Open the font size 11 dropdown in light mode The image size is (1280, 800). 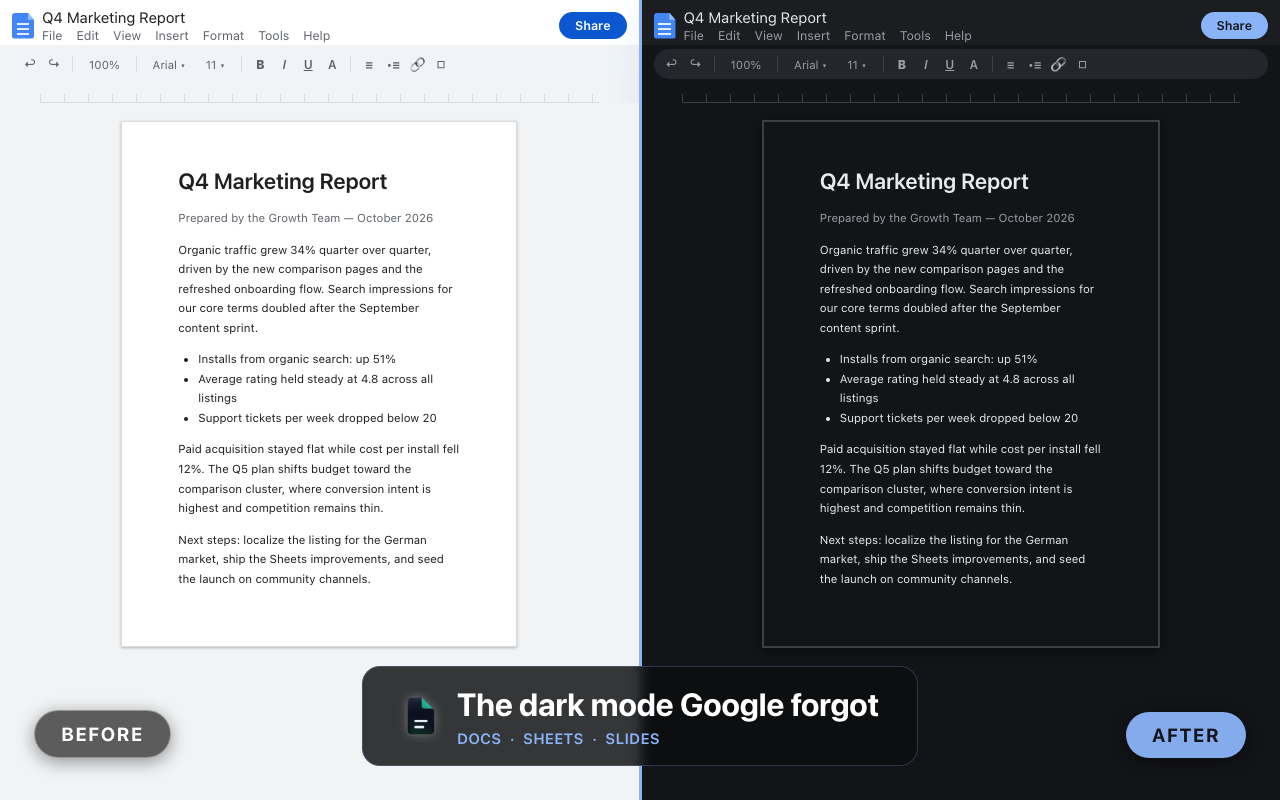[x=215, y=65]
